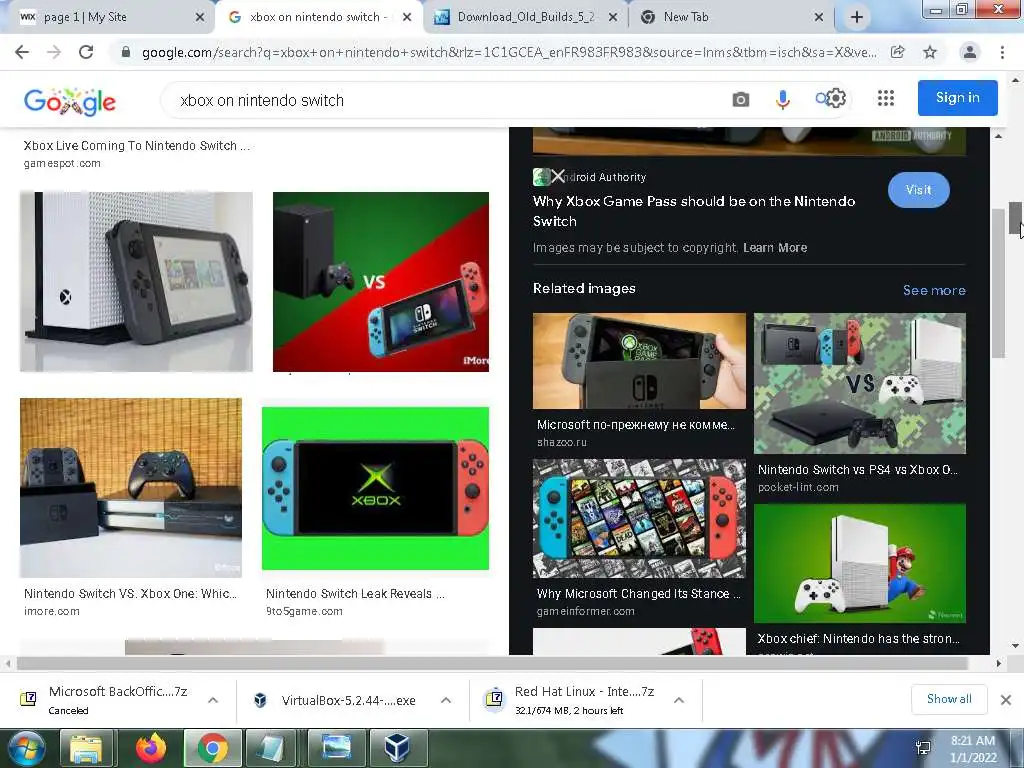1024x768 pixels.
Task: Click the preview panel's scrollbar thumb
Action: (x=998, y=282)
